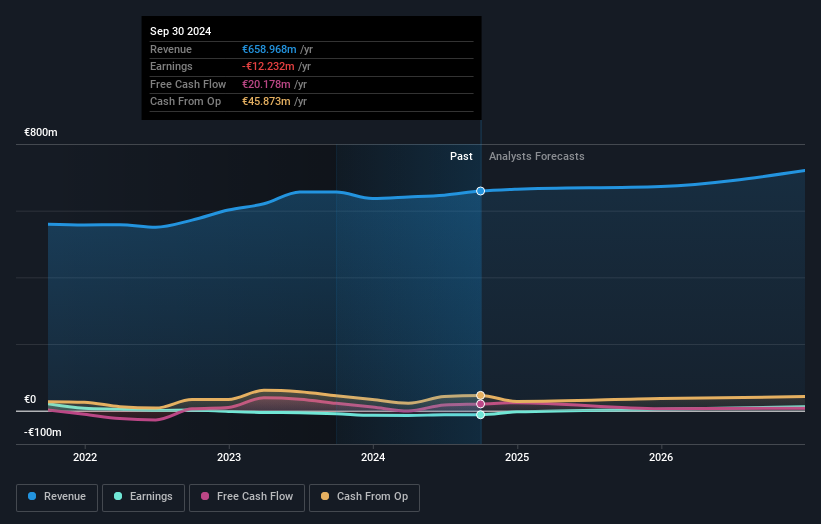
Task: Click the Revenue data point on blue line
Action: [481, 191]
